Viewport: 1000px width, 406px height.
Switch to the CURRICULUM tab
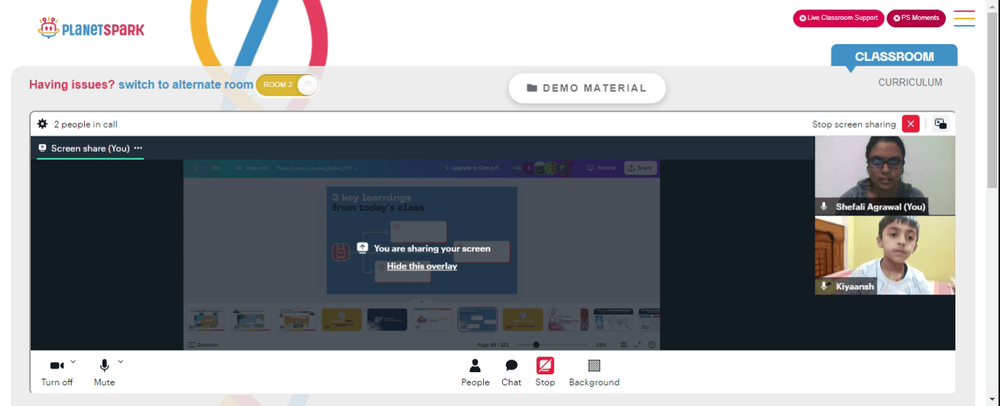[x=910, y=82]
